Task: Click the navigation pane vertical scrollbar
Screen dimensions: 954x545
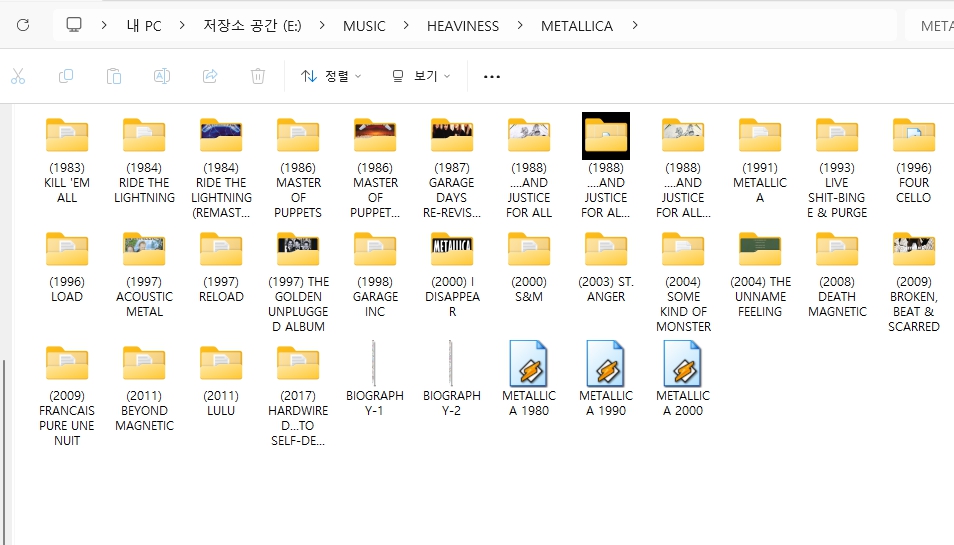Action: point(4,451)
